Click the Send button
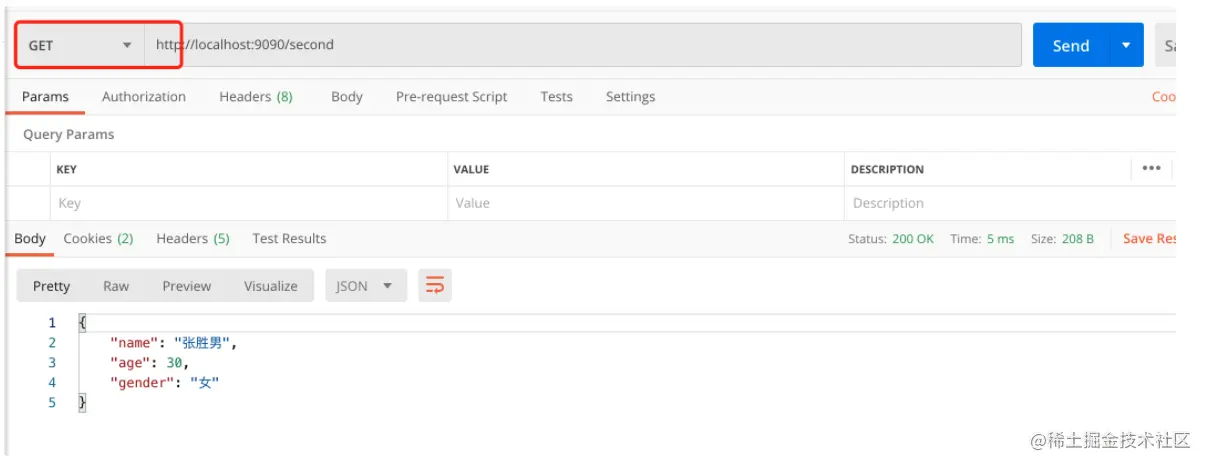The height and width of the screenshot is (466, 1206). 1070,45
